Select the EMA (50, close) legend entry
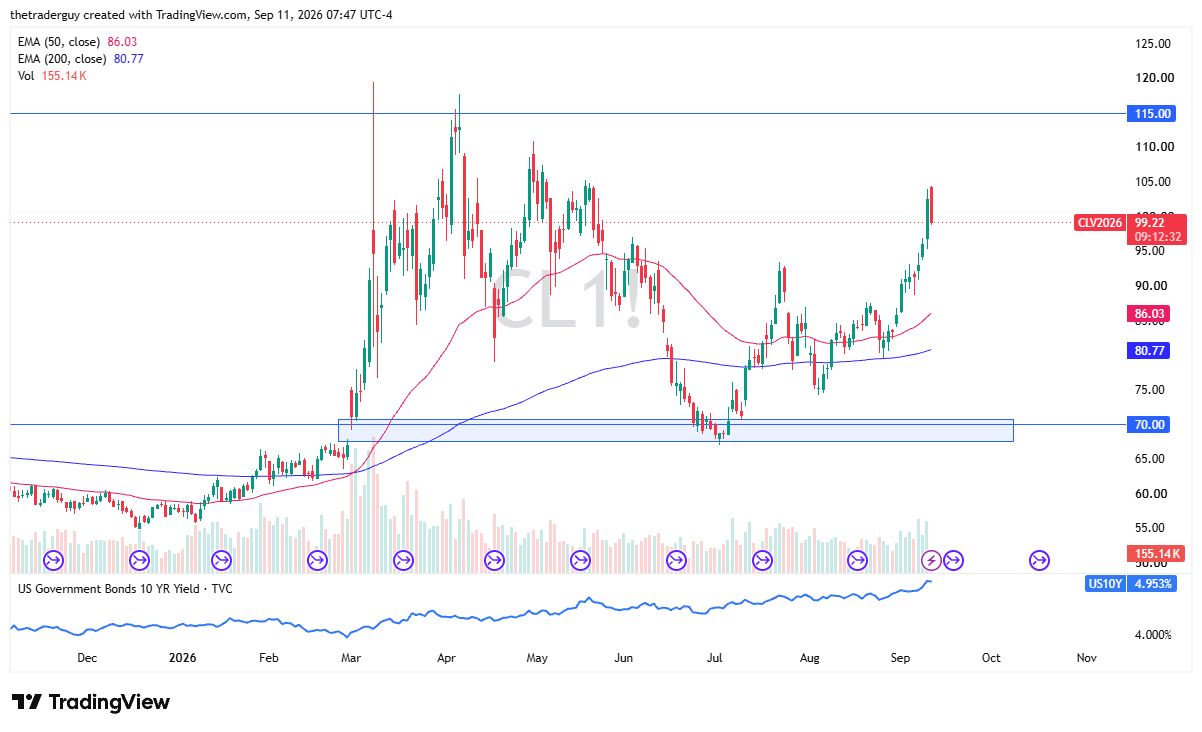1202x732 pixels. 78,42
